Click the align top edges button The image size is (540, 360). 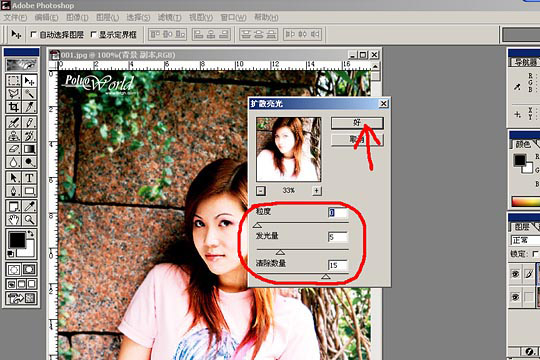(x=156, y=34)
